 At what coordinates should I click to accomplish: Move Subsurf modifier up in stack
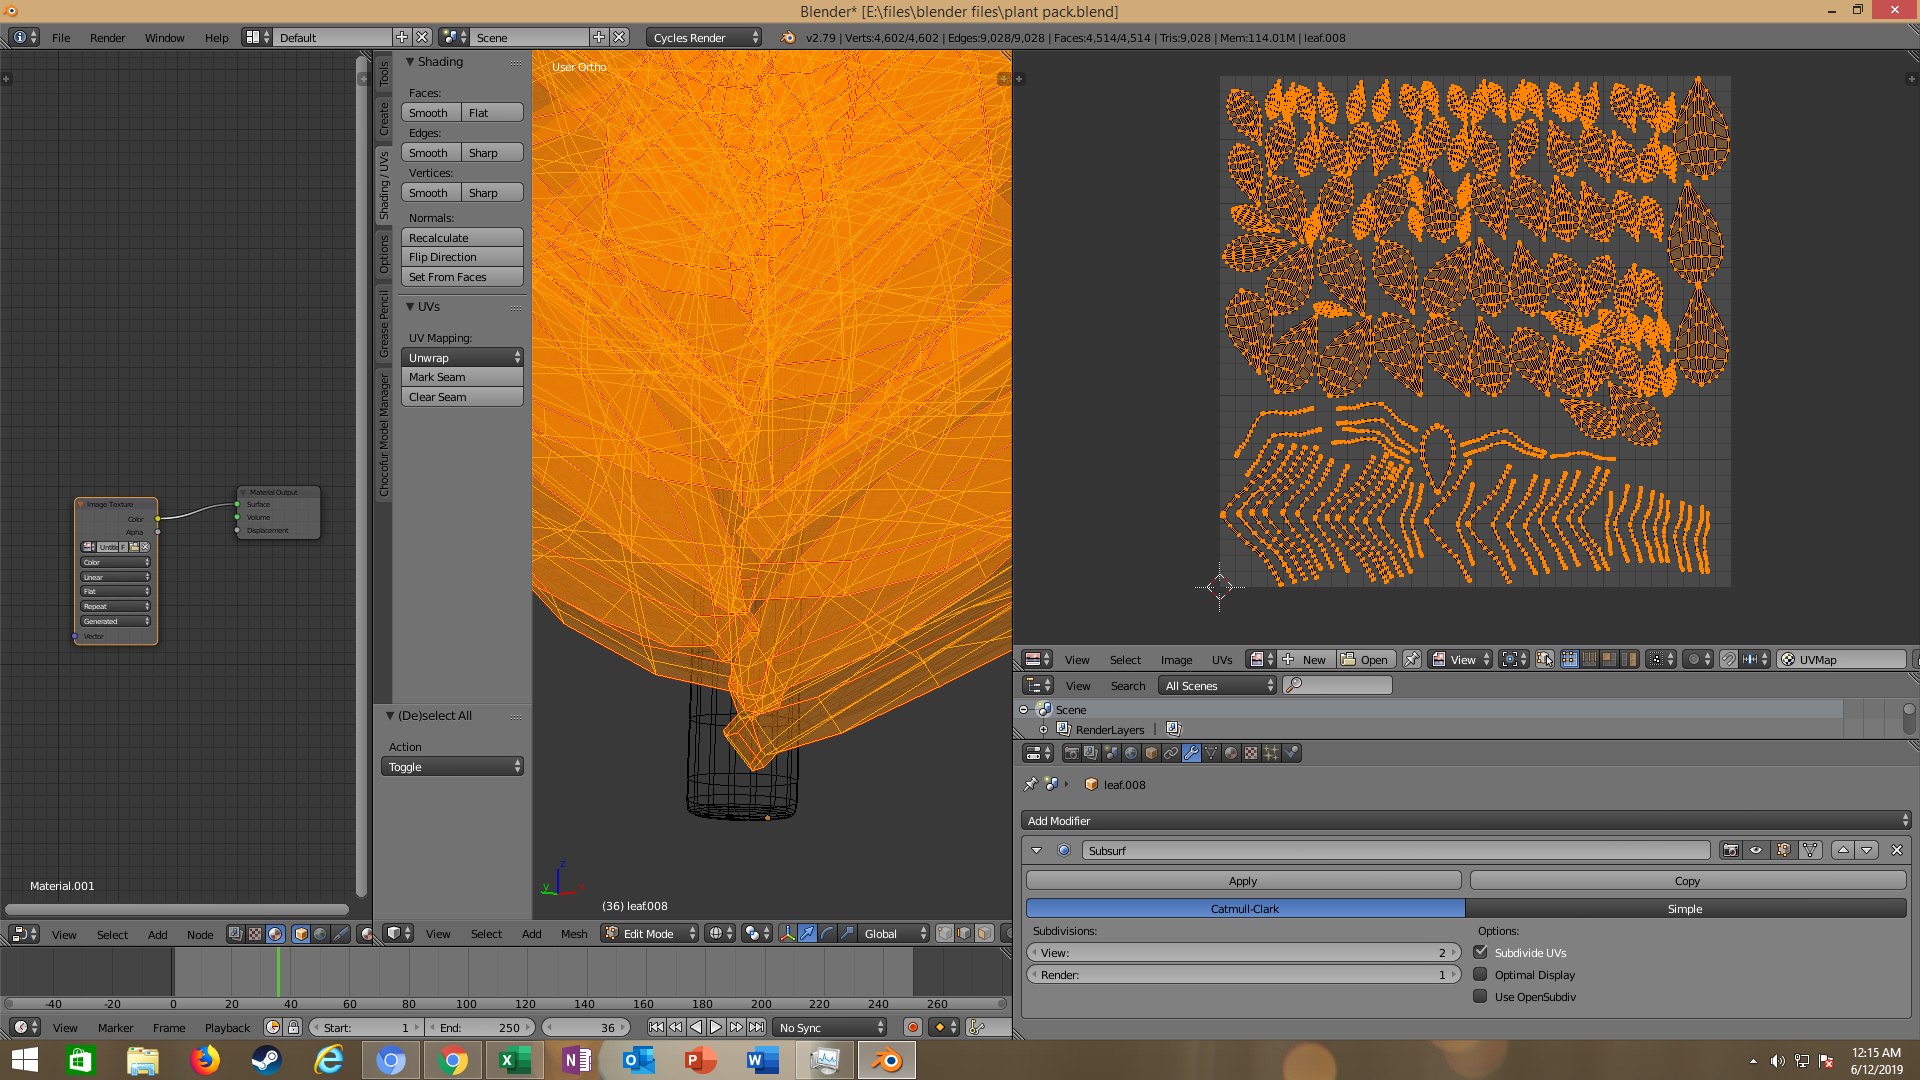tap(1843, 850)
